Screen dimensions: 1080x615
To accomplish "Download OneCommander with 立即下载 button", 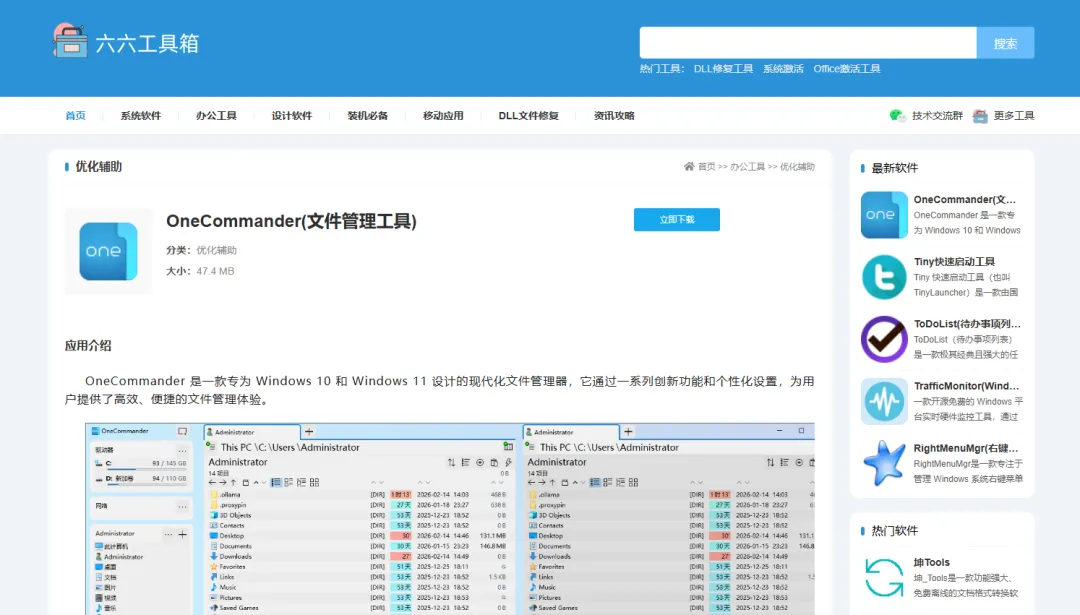I will 676,220.
